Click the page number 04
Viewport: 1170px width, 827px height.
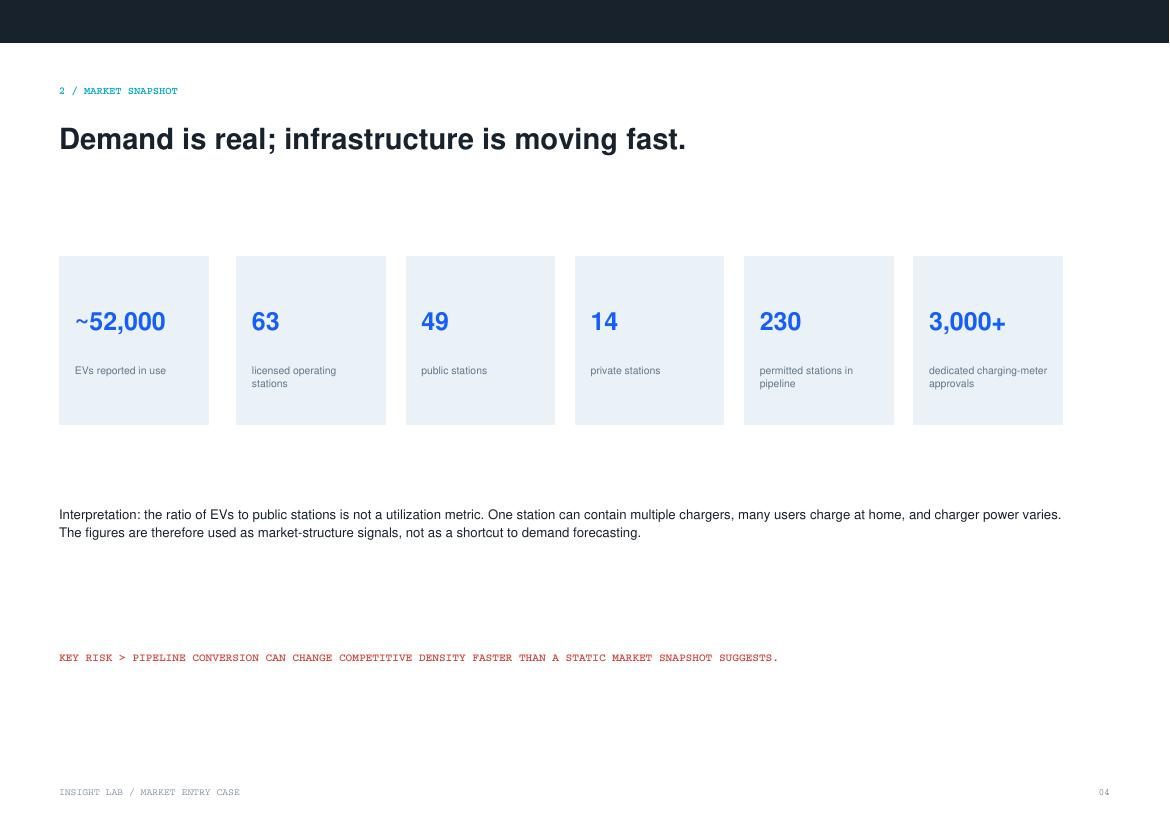pos(1104,792)
